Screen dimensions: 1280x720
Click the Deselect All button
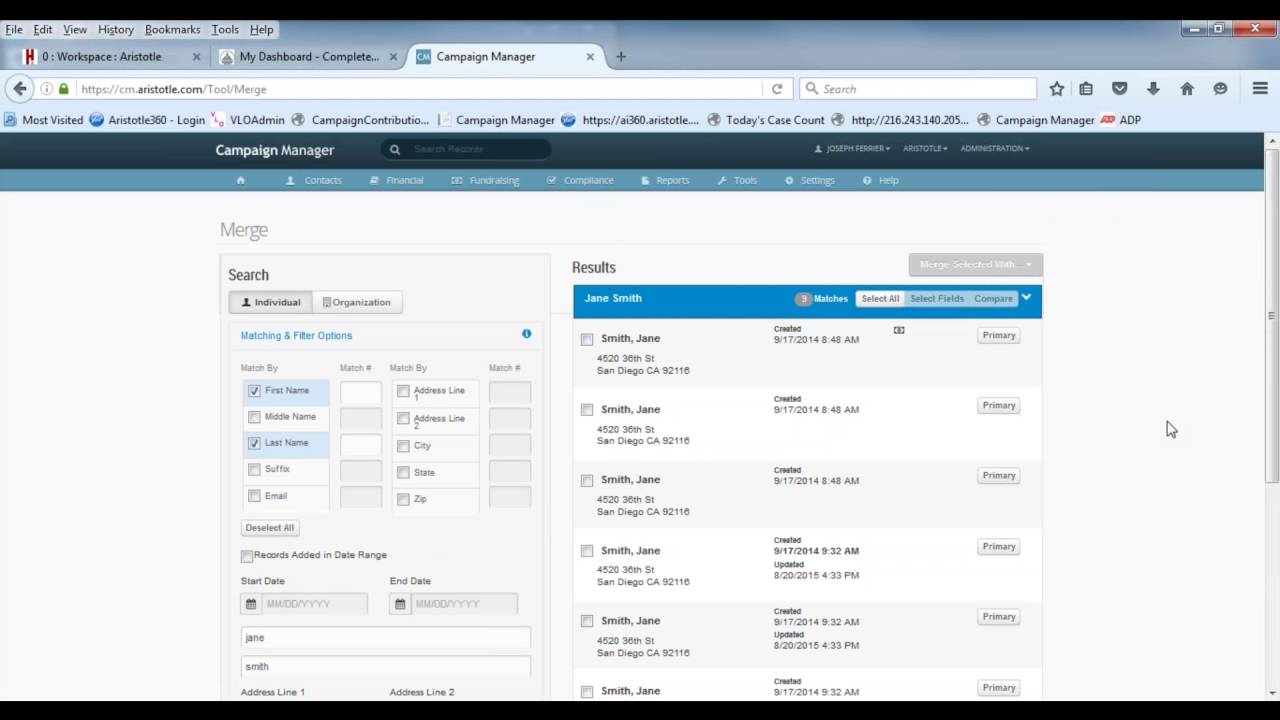(x=270, y=528)
